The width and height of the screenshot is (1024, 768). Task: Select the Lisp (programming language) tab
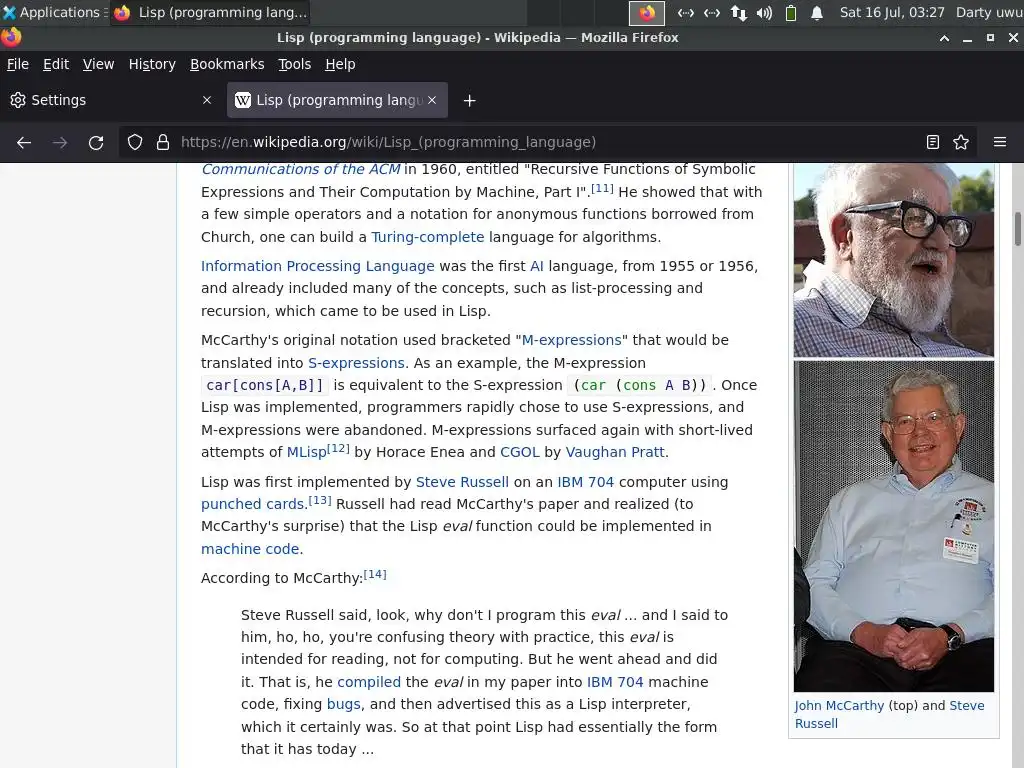click(x=337, y=100)
